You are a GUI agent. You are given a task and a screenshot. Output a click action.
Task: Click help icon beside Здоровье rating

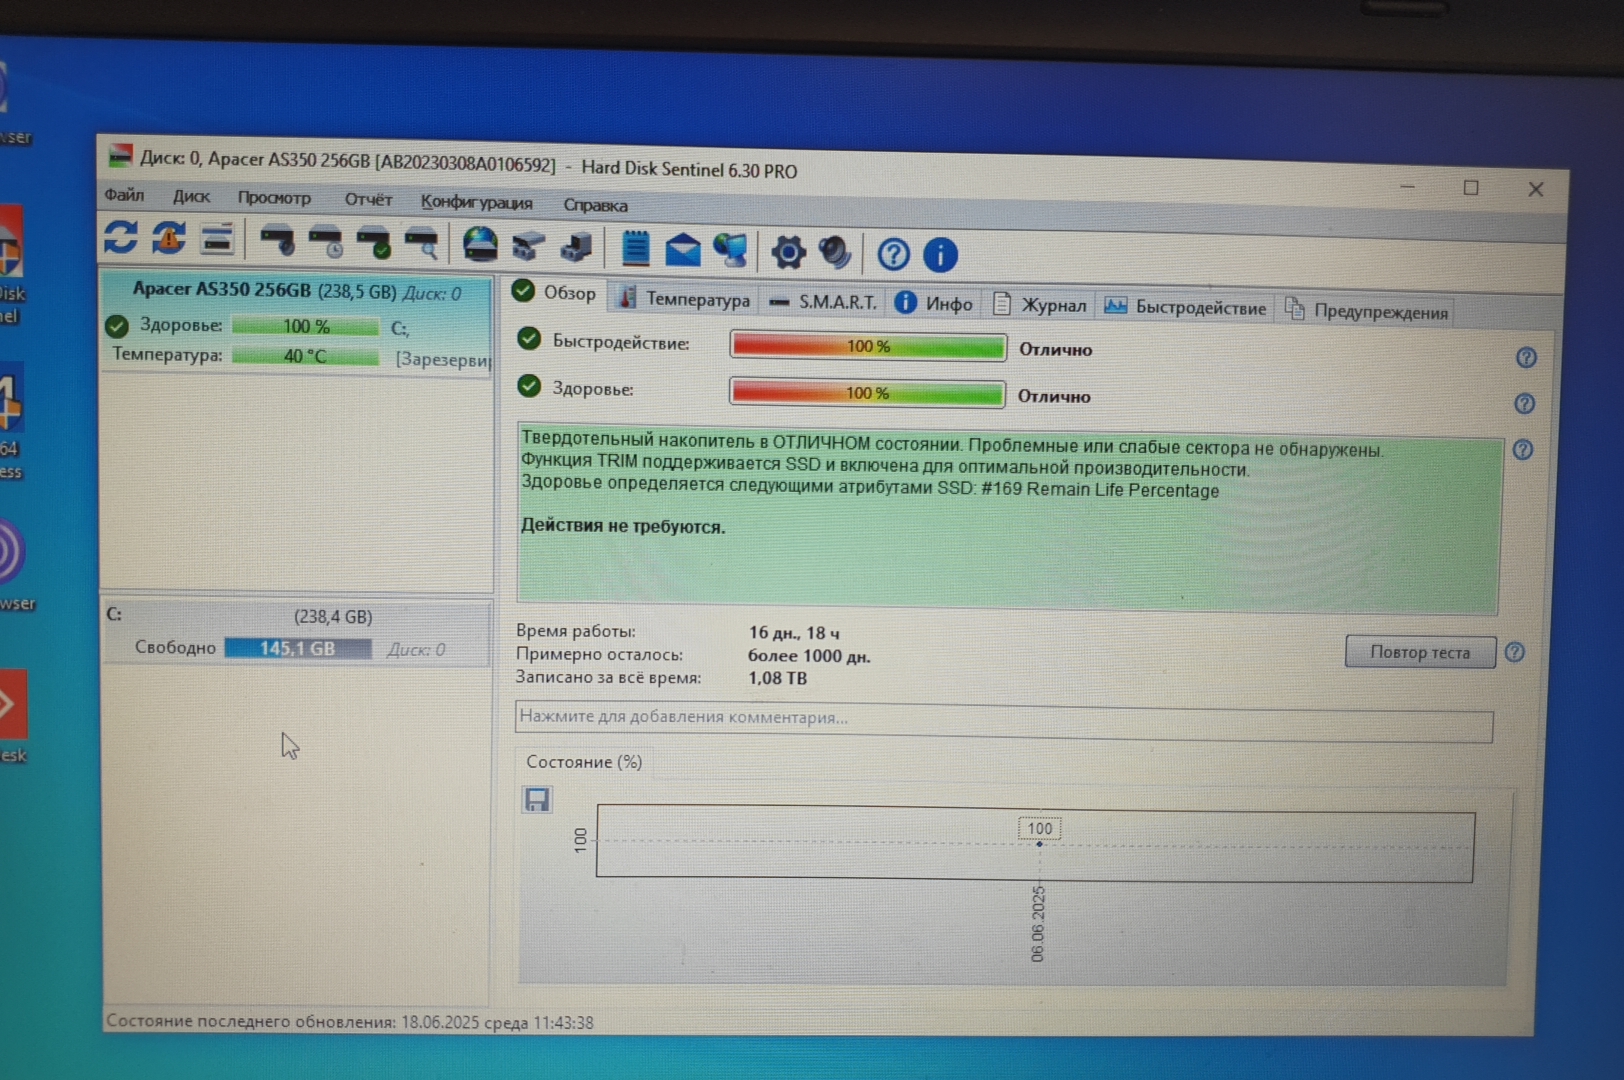pyautogui.click(x=1524, y=403)
